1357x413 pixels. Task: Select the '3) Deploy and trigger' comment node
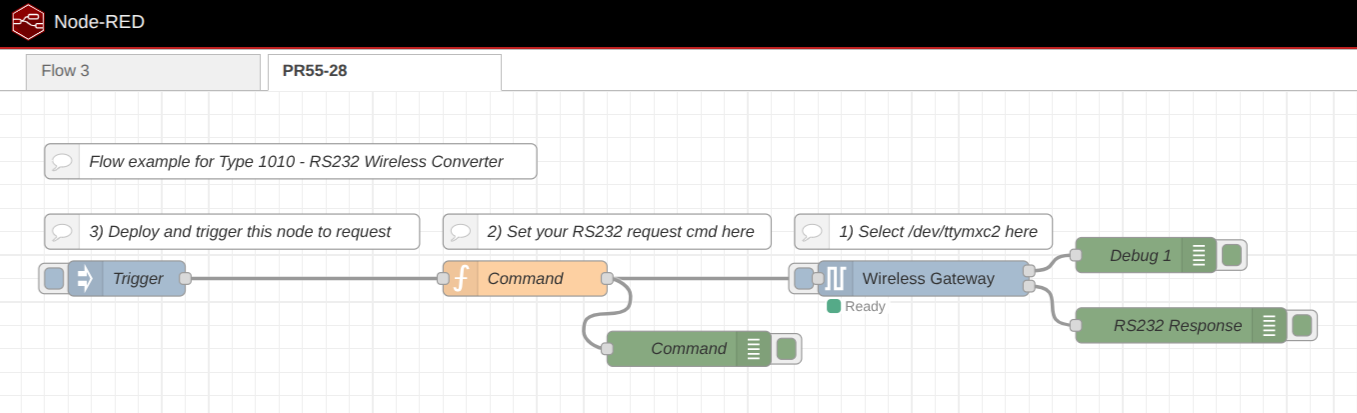tap(232, 231)
